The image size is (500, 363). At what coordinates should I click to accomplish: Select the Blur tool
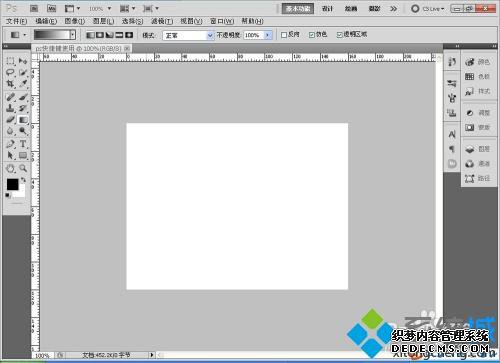[10, 130]
